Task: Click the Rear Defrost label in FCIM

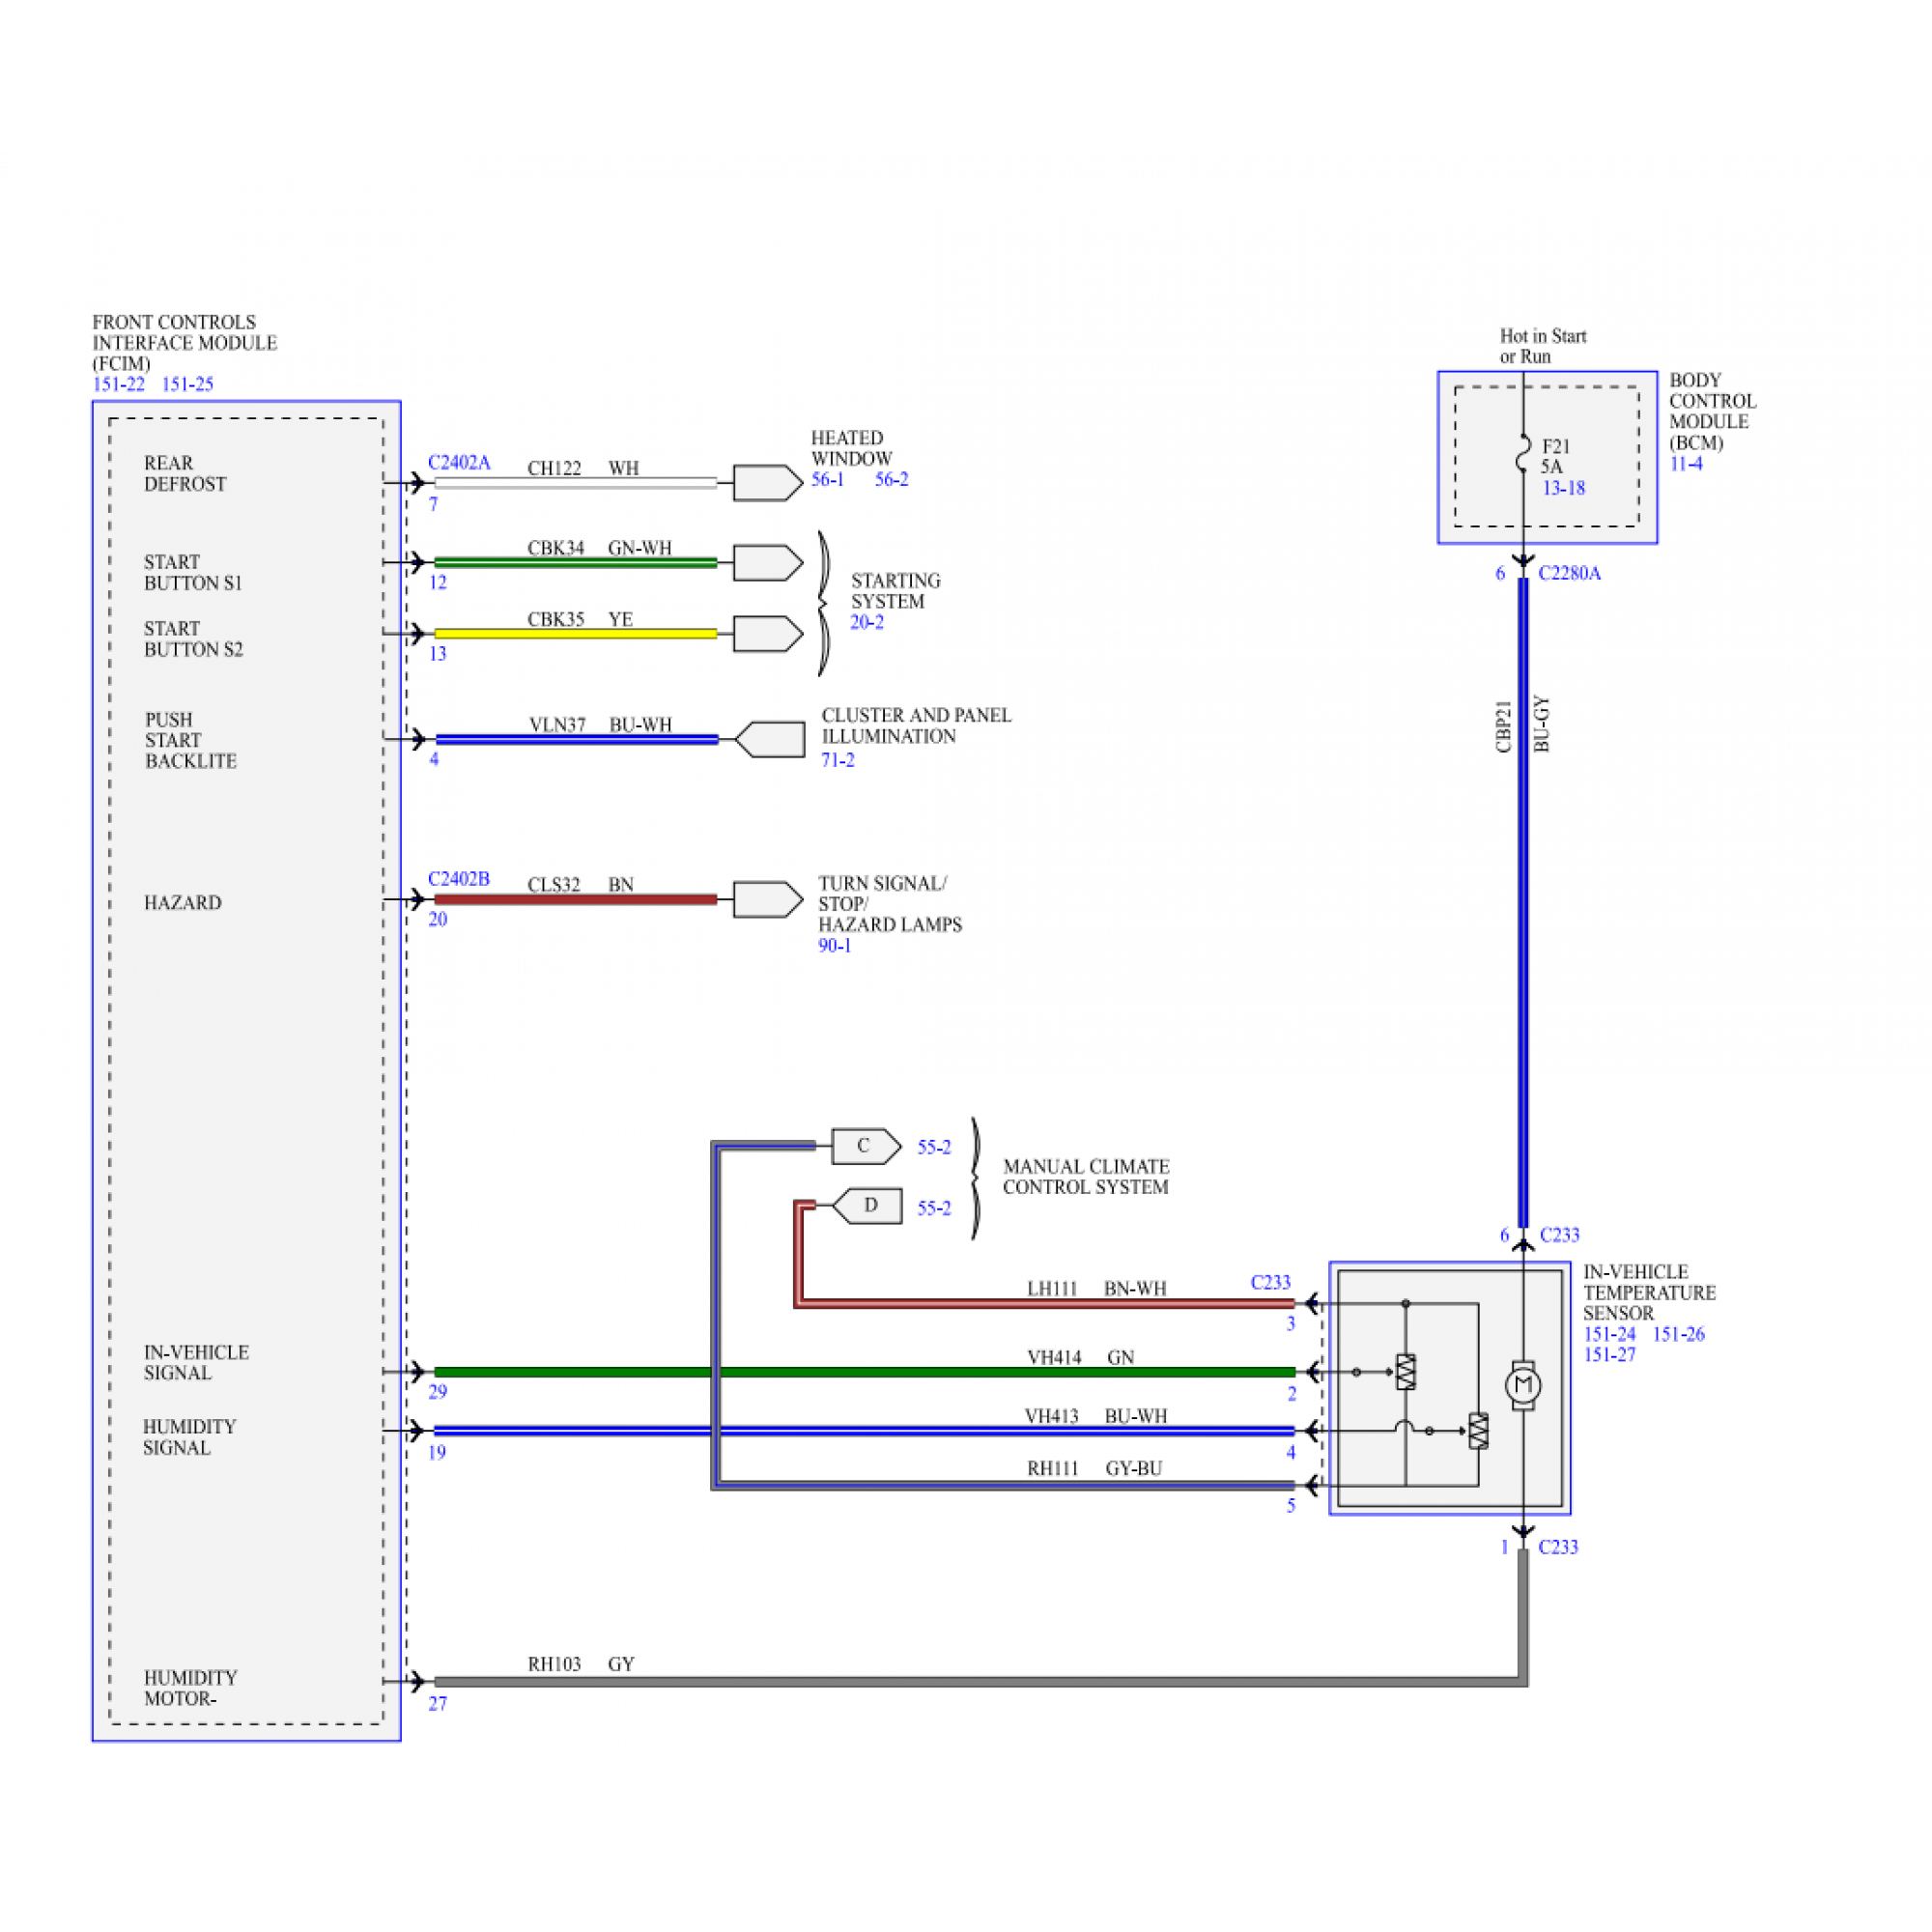Action: click(185, 473)
